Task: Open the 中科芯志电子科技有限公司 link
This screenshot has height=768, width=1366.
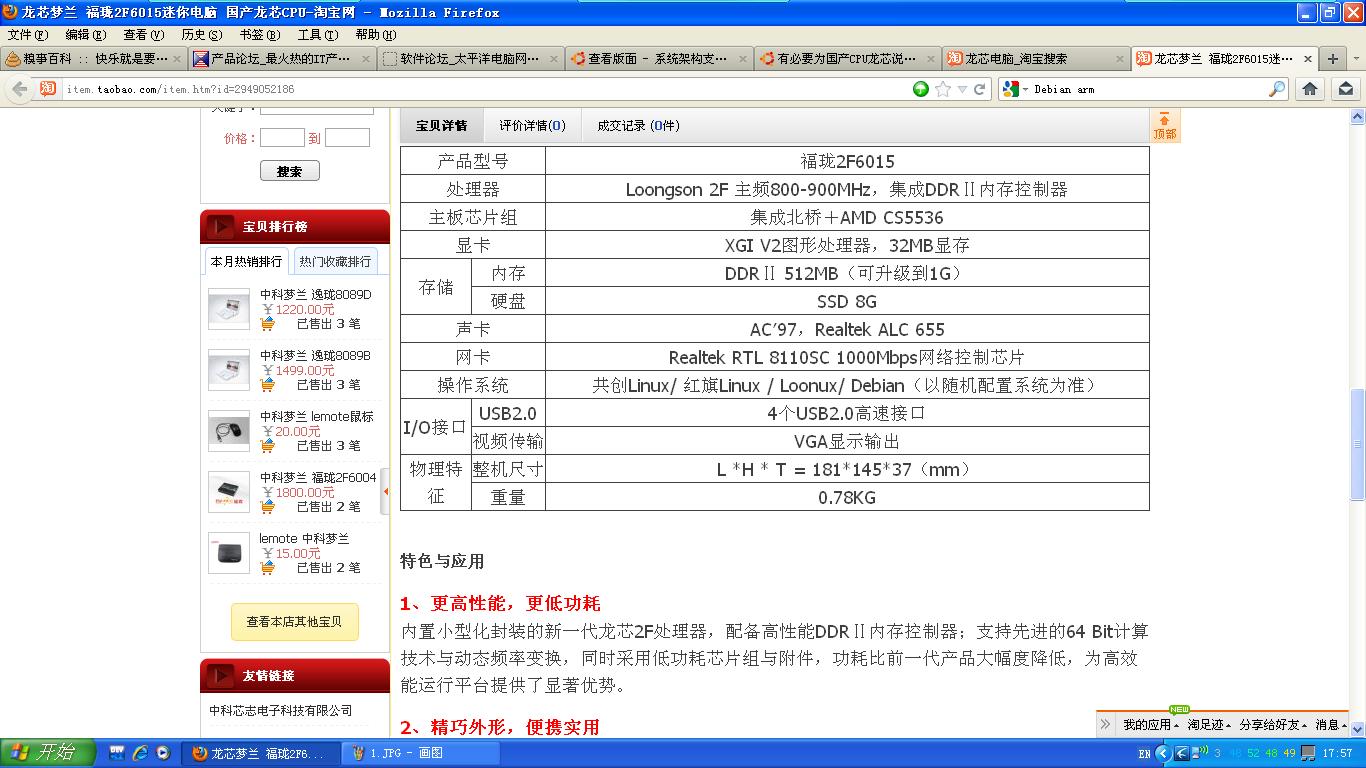Action: point(281,710)
